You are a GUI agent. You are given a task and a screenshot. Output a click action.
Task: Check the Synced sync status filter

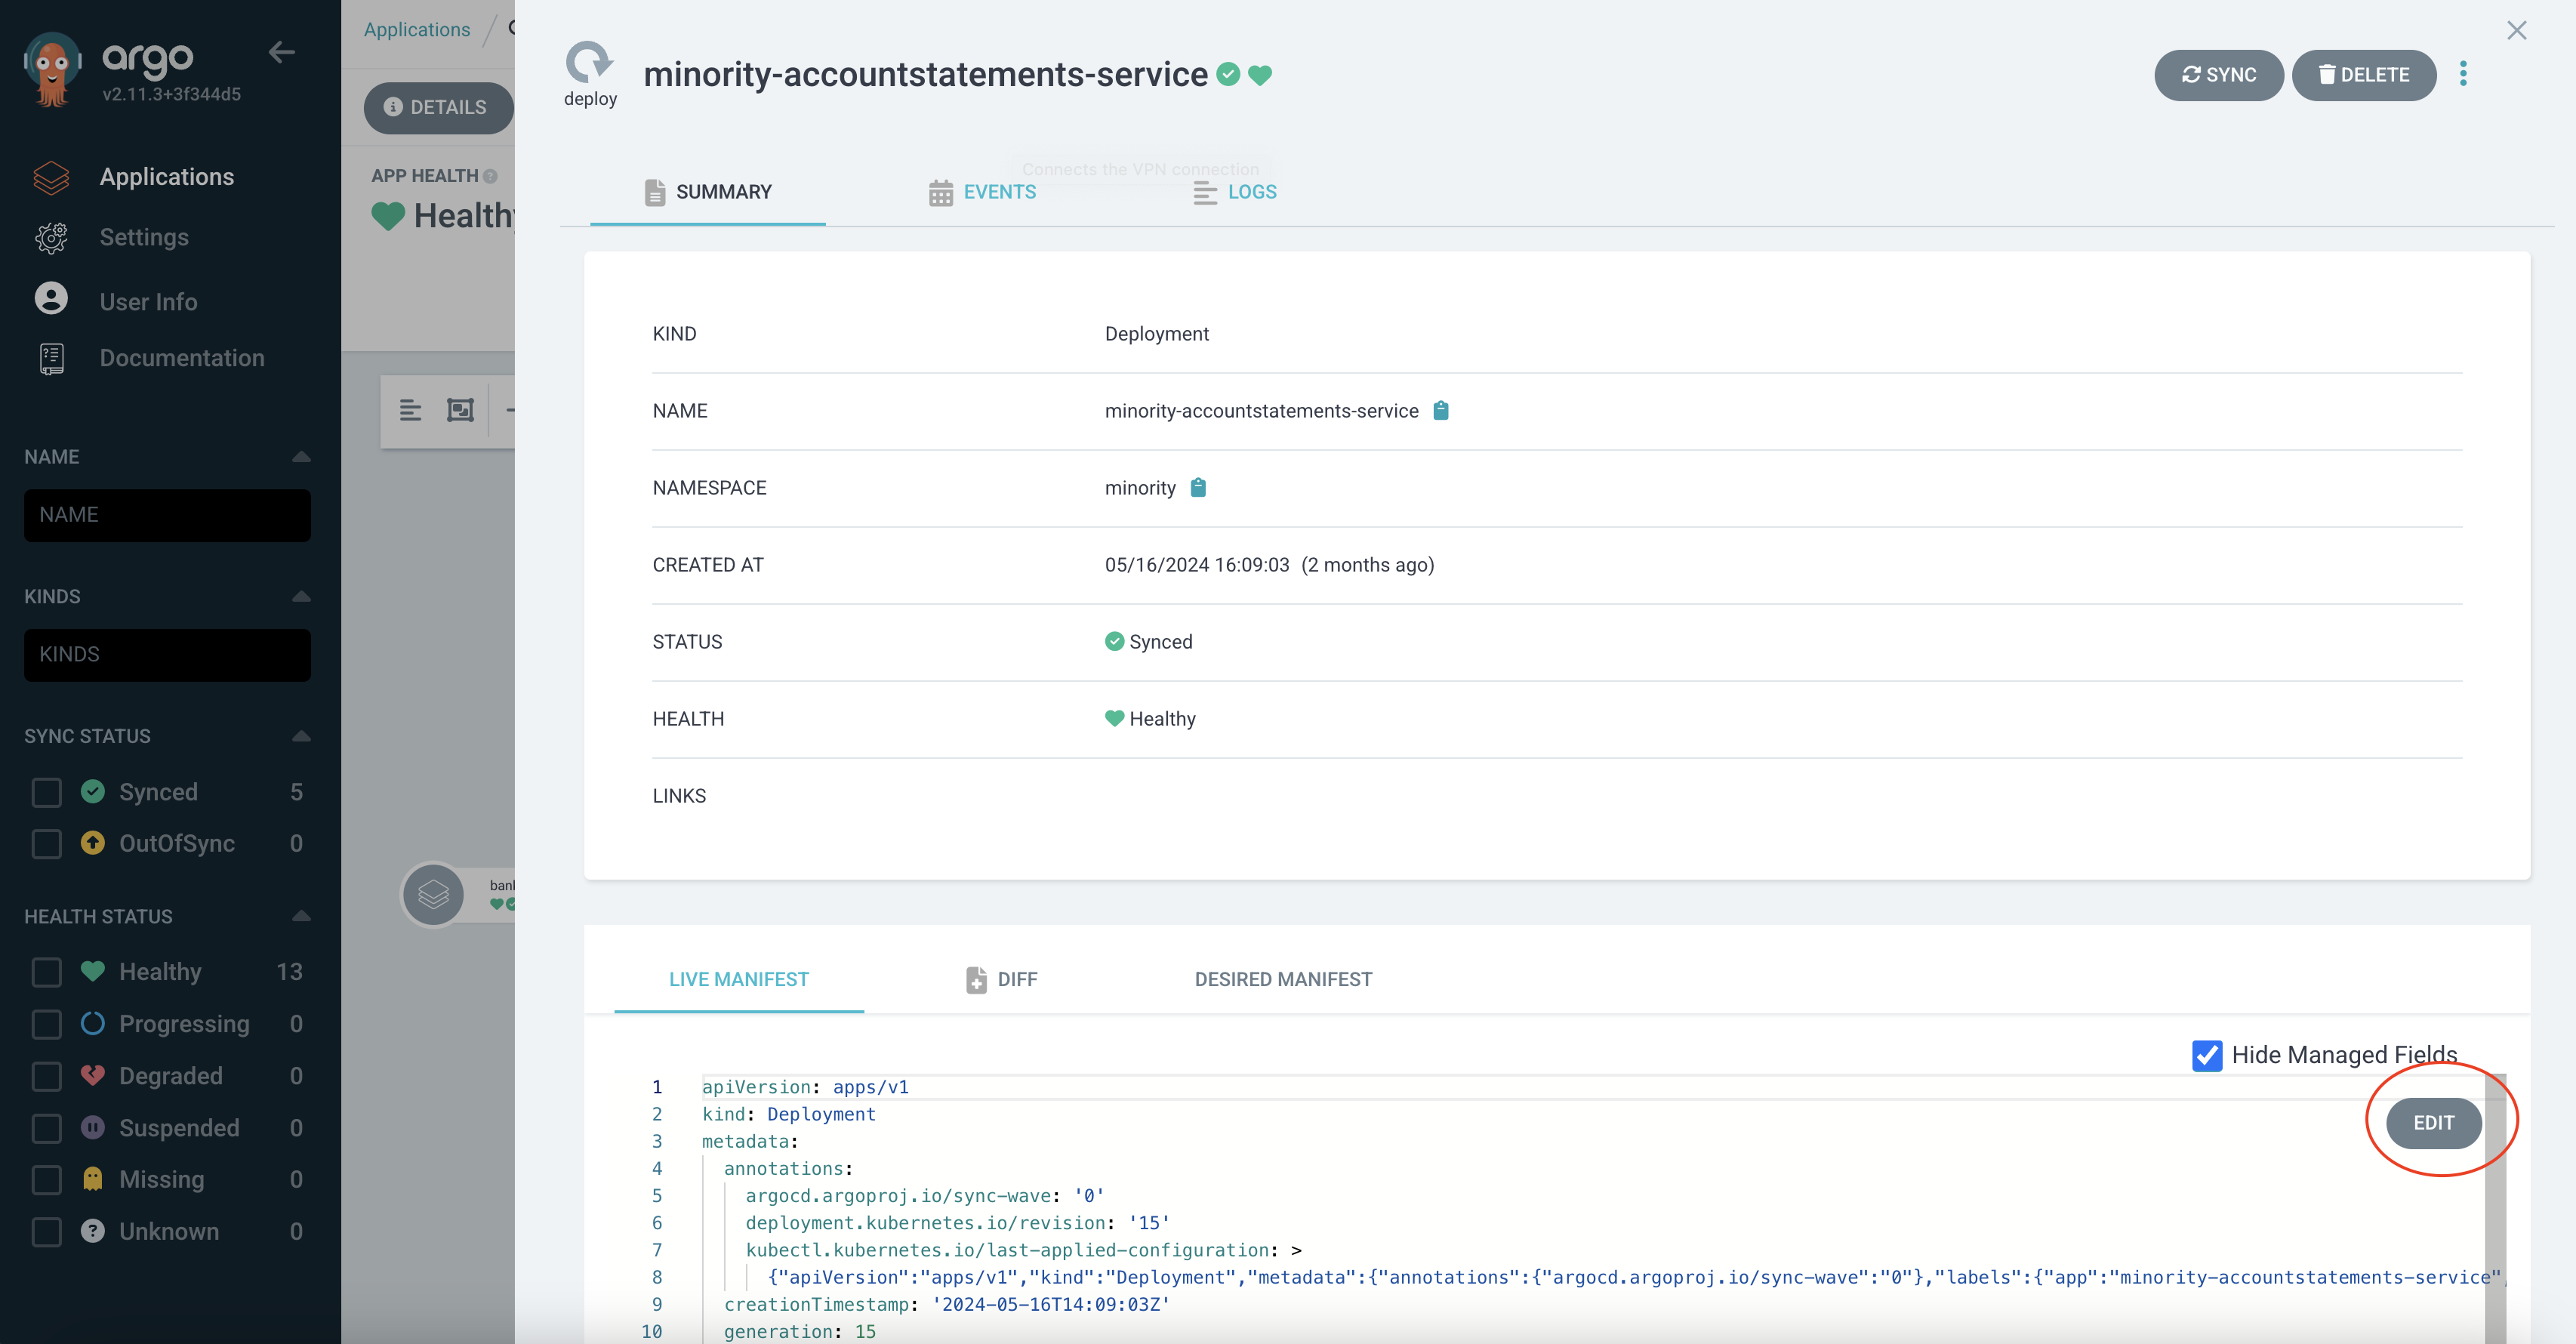tap(46, 792)
